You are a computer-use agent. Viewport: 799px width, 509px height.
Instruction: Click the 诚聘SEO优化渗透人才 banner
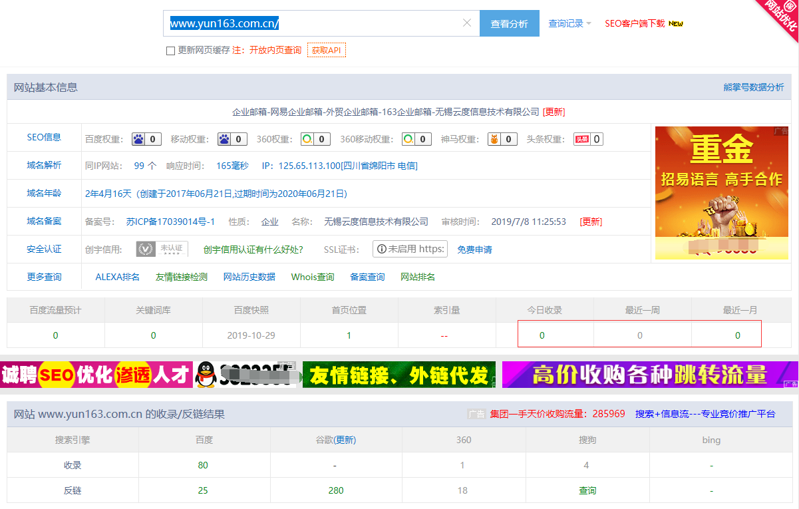pos(96,375)
